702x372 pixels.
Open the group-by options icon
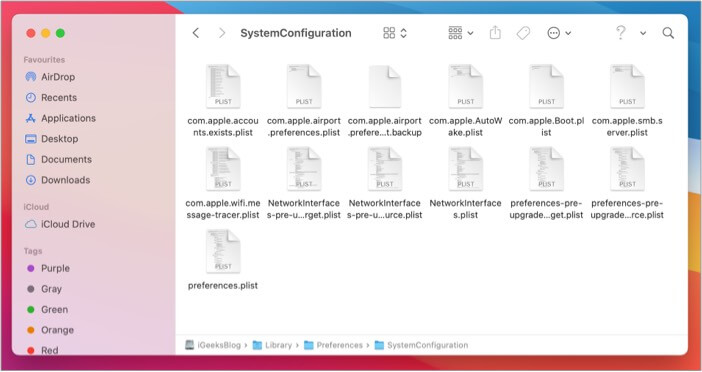tap(455, 33)
